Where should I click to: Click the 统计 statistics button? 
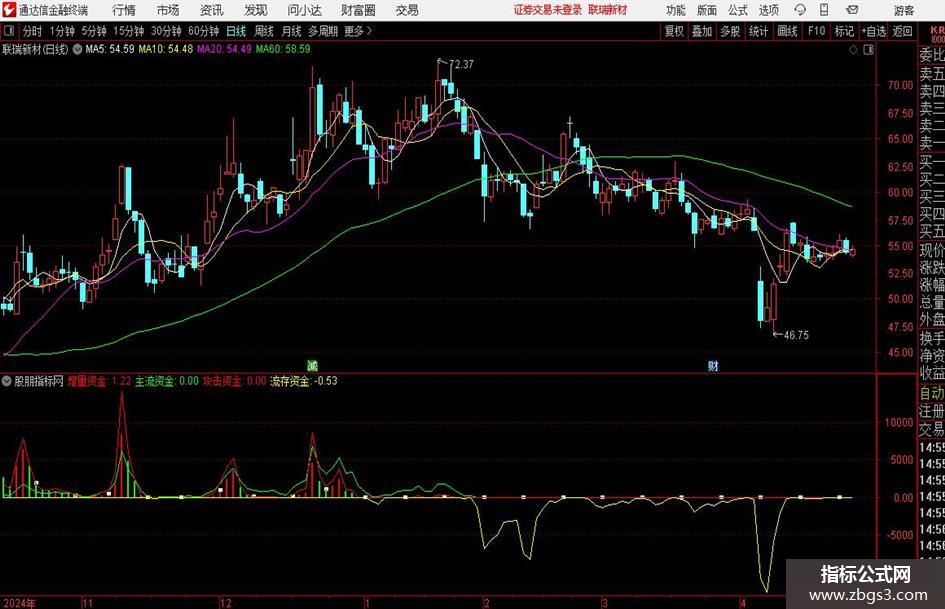point(758,31)
